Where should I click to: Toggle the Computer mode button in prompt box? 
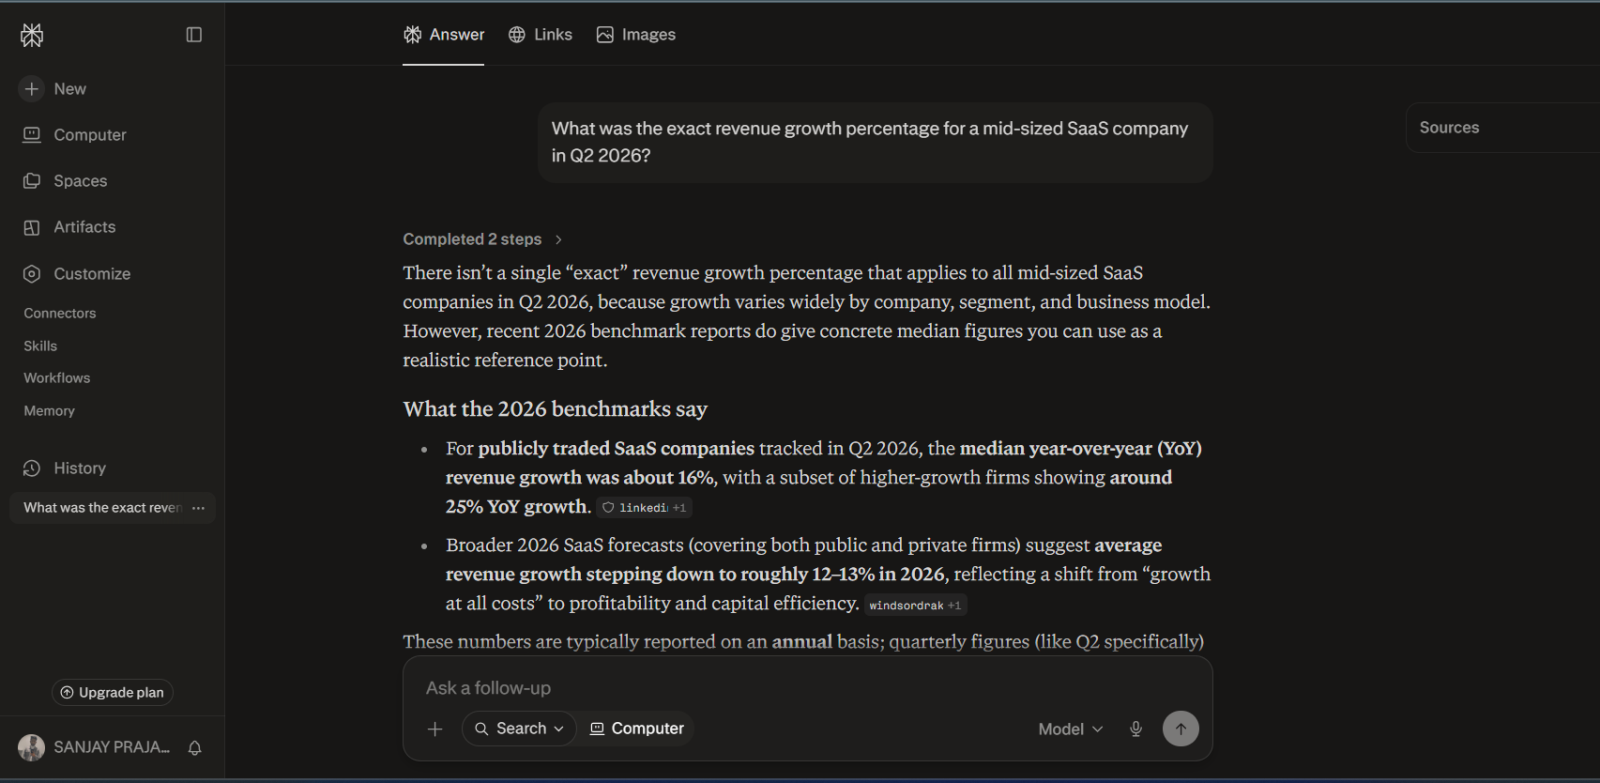coord(637,729)
